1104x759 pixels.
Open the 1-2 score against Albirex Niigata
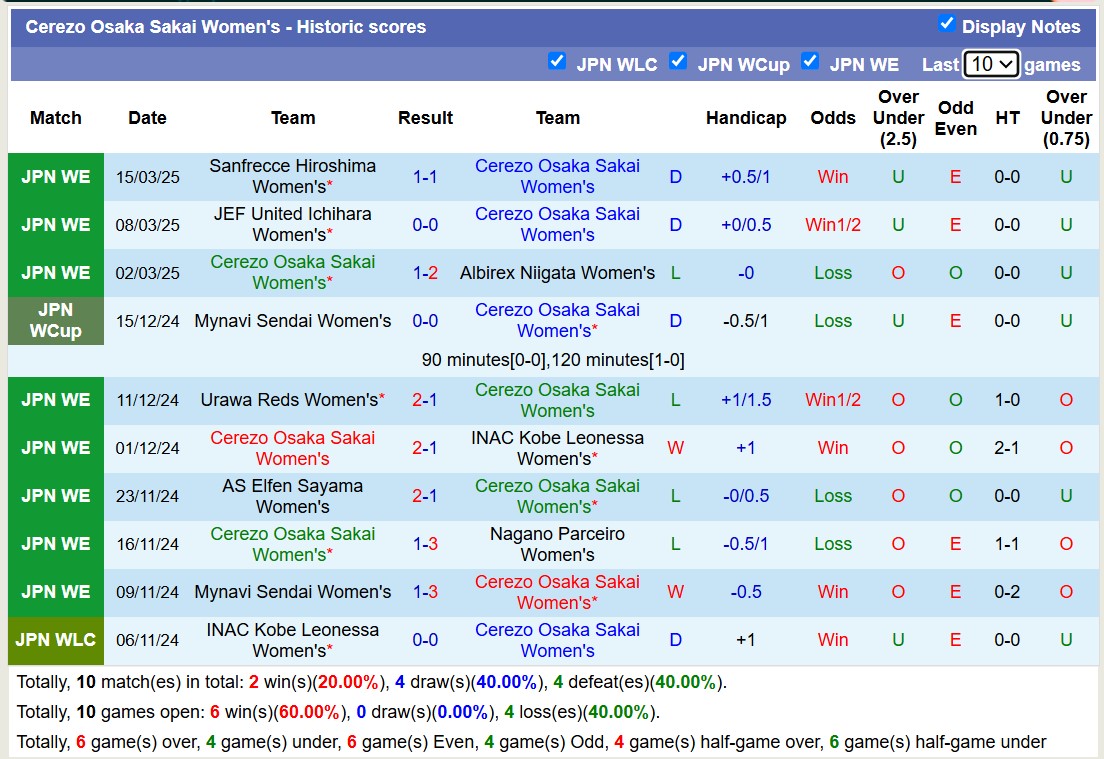click(x=425, y=273)
